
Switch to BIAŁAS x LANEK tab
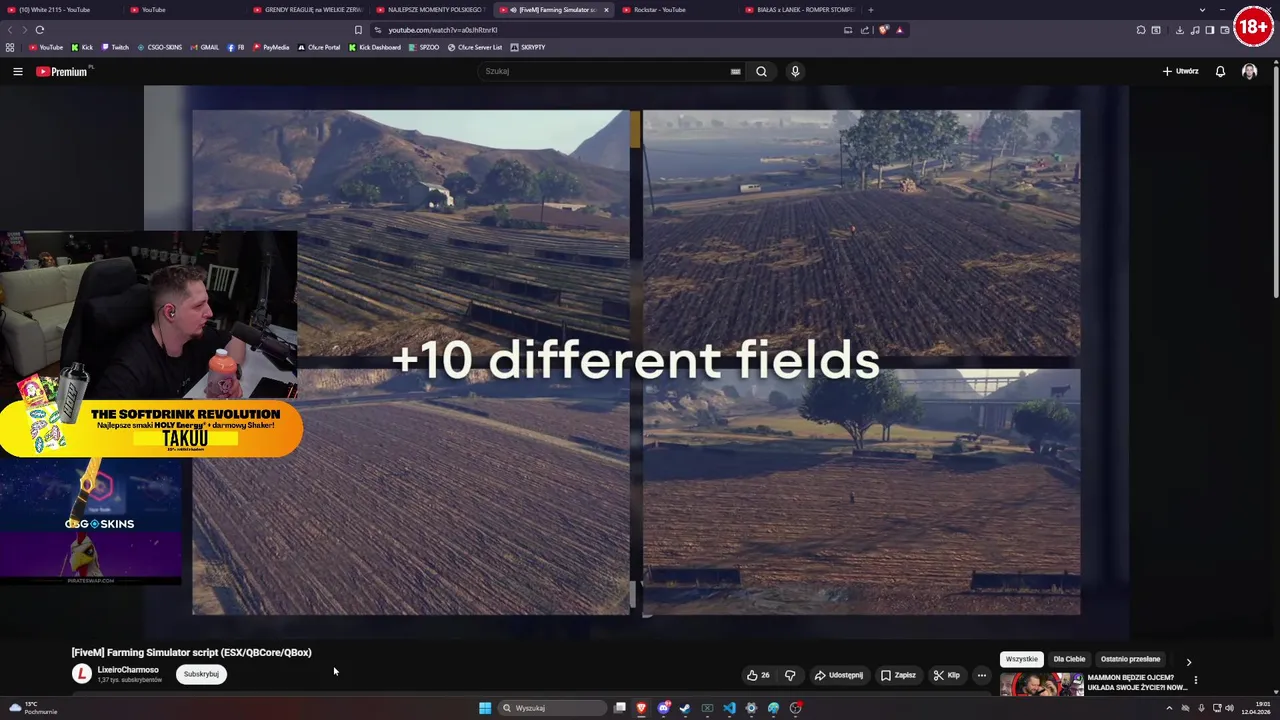pyautogui.click(x=801, y=10)
